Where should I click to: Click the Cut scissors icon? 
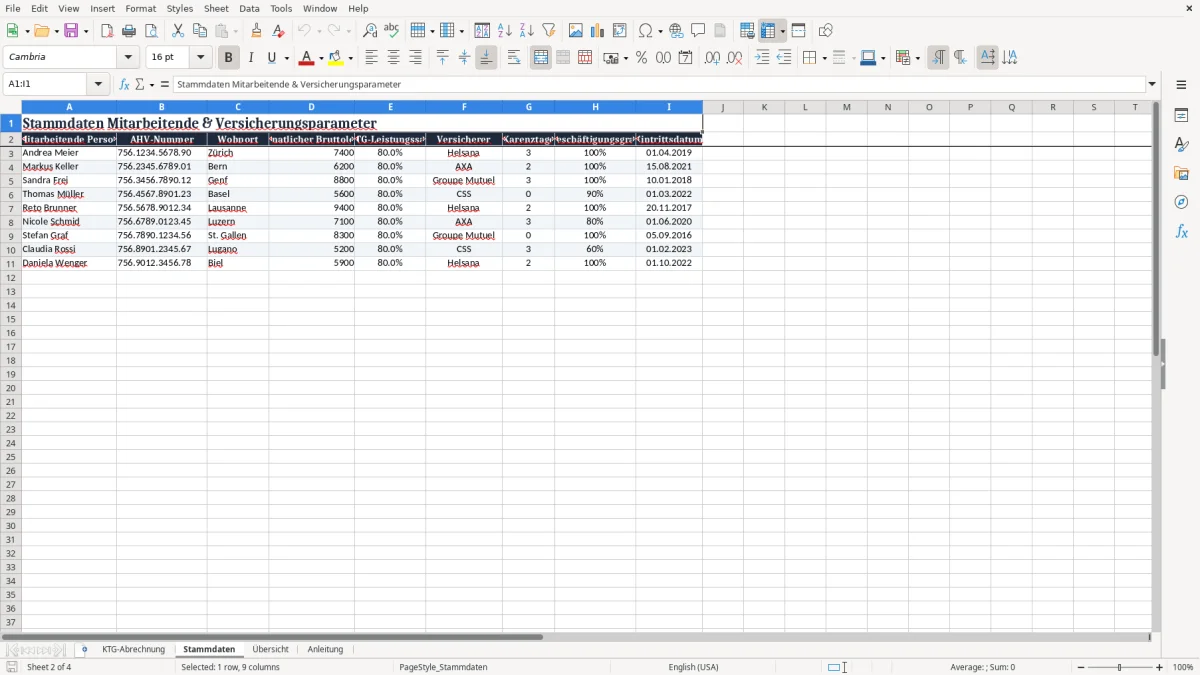coord(178,31)
